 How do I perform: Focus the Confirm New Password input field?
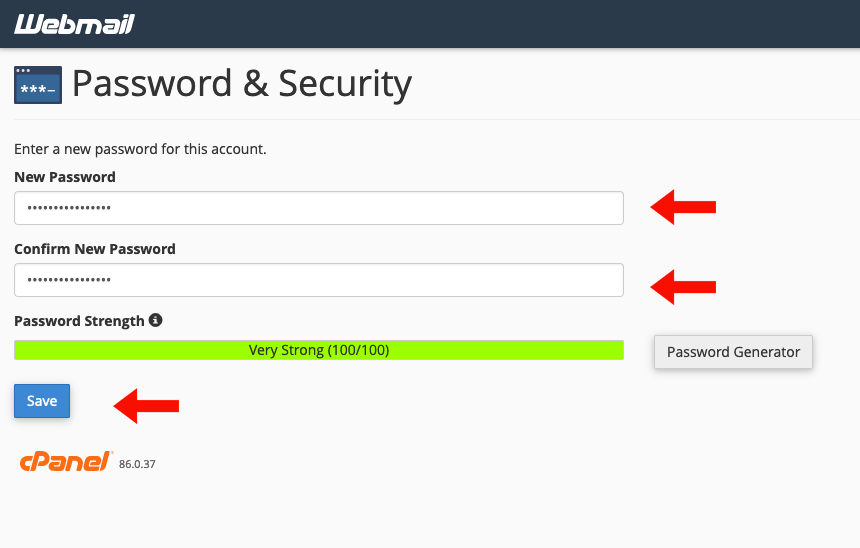tap(319, 280)
